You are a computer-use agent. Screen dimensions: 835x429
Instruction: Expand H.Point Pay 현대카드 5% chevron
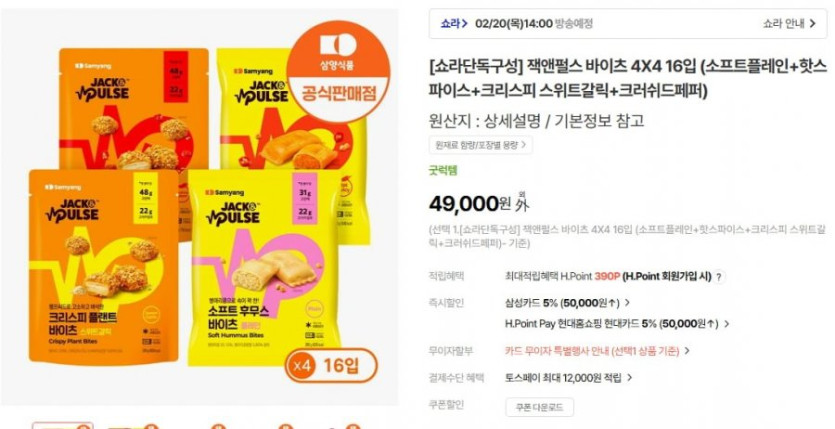pos(726,324)
